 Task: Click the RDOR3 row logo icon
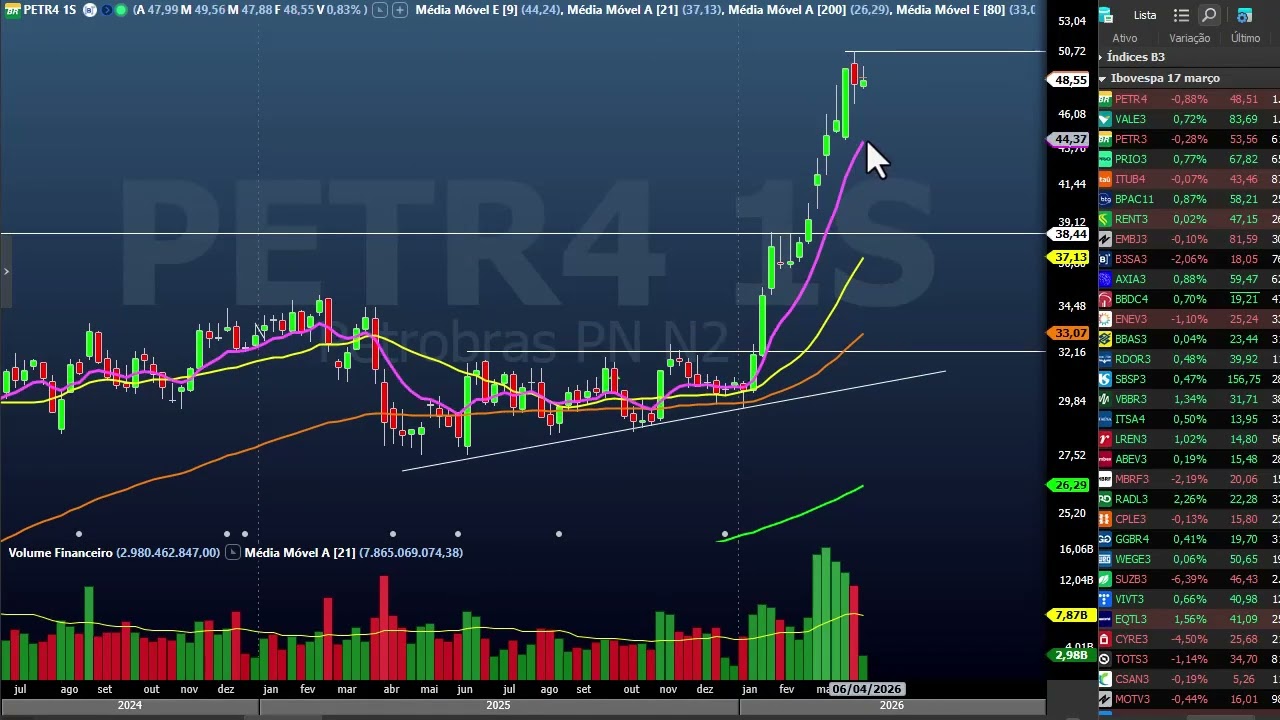pos(1105,359)
